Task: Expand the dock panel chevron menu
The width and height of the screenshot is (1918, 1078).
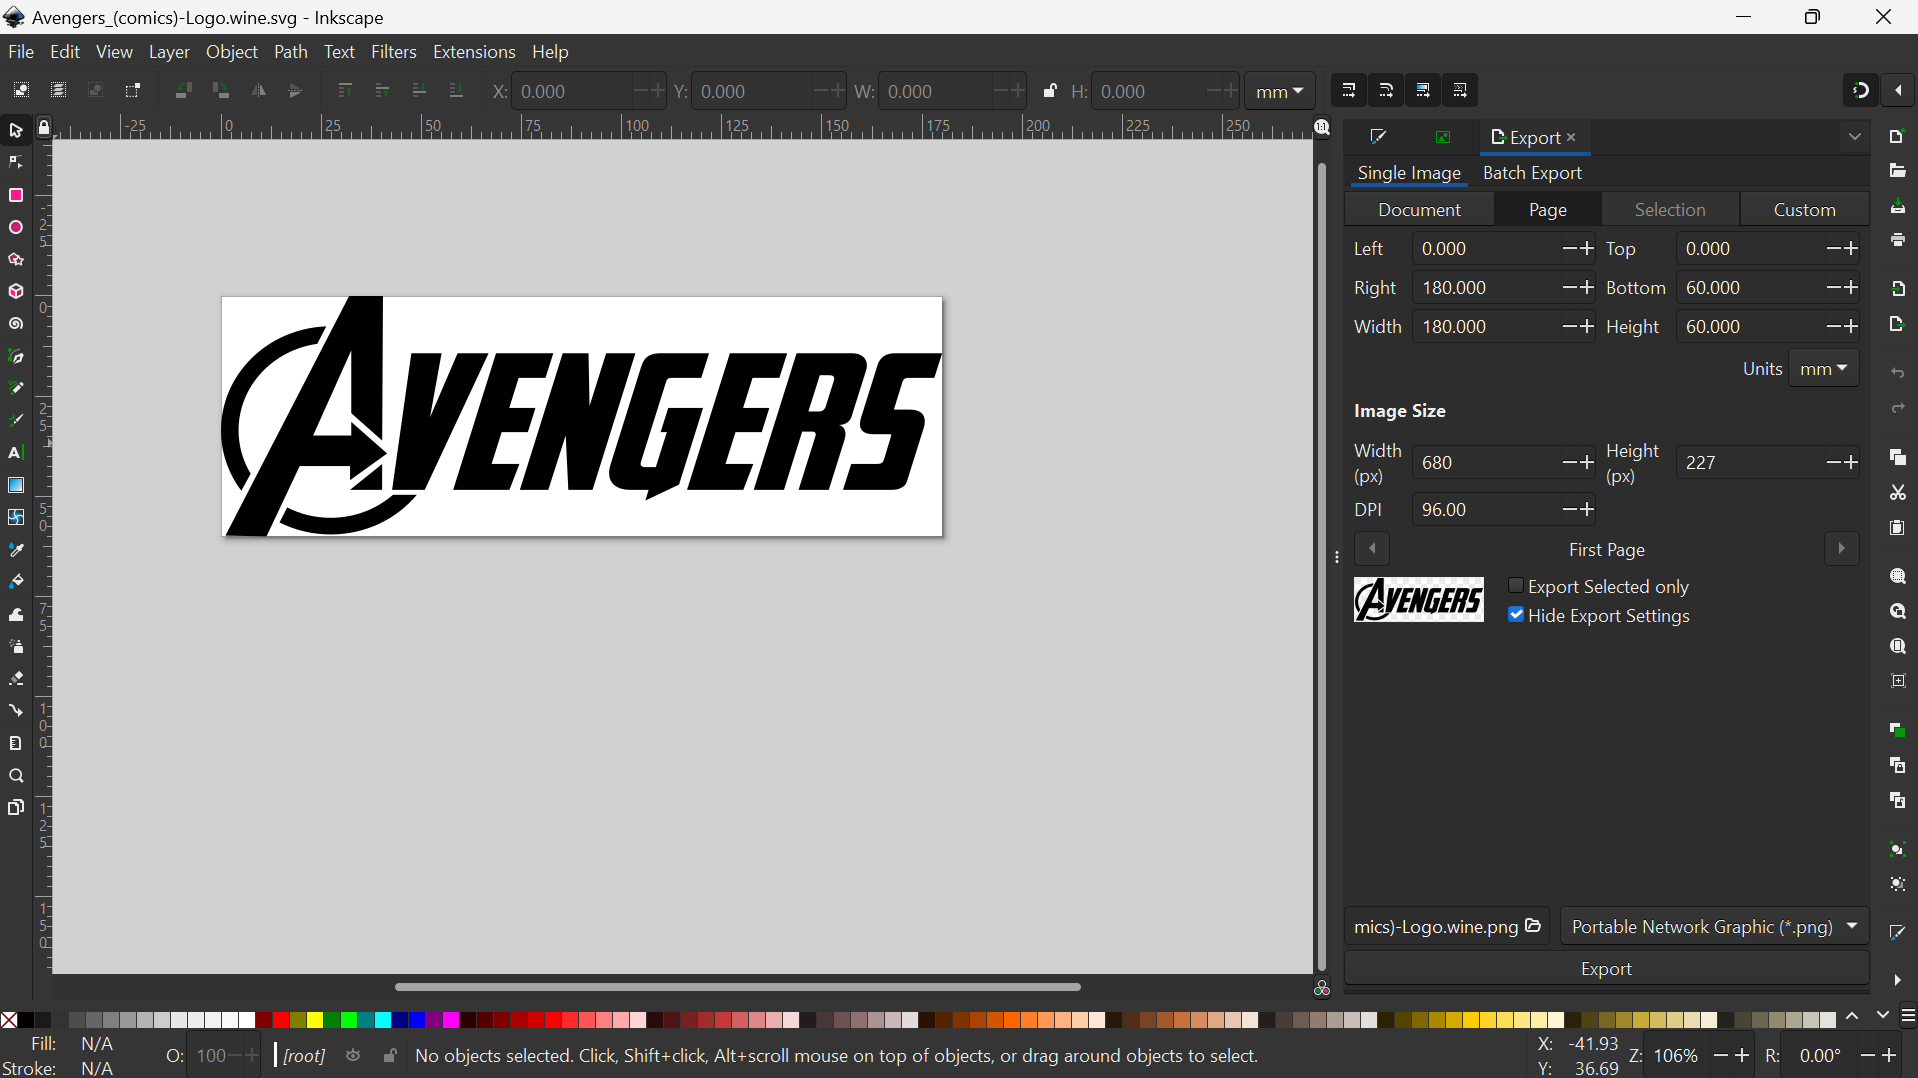Action: (x=1855, y=137)
